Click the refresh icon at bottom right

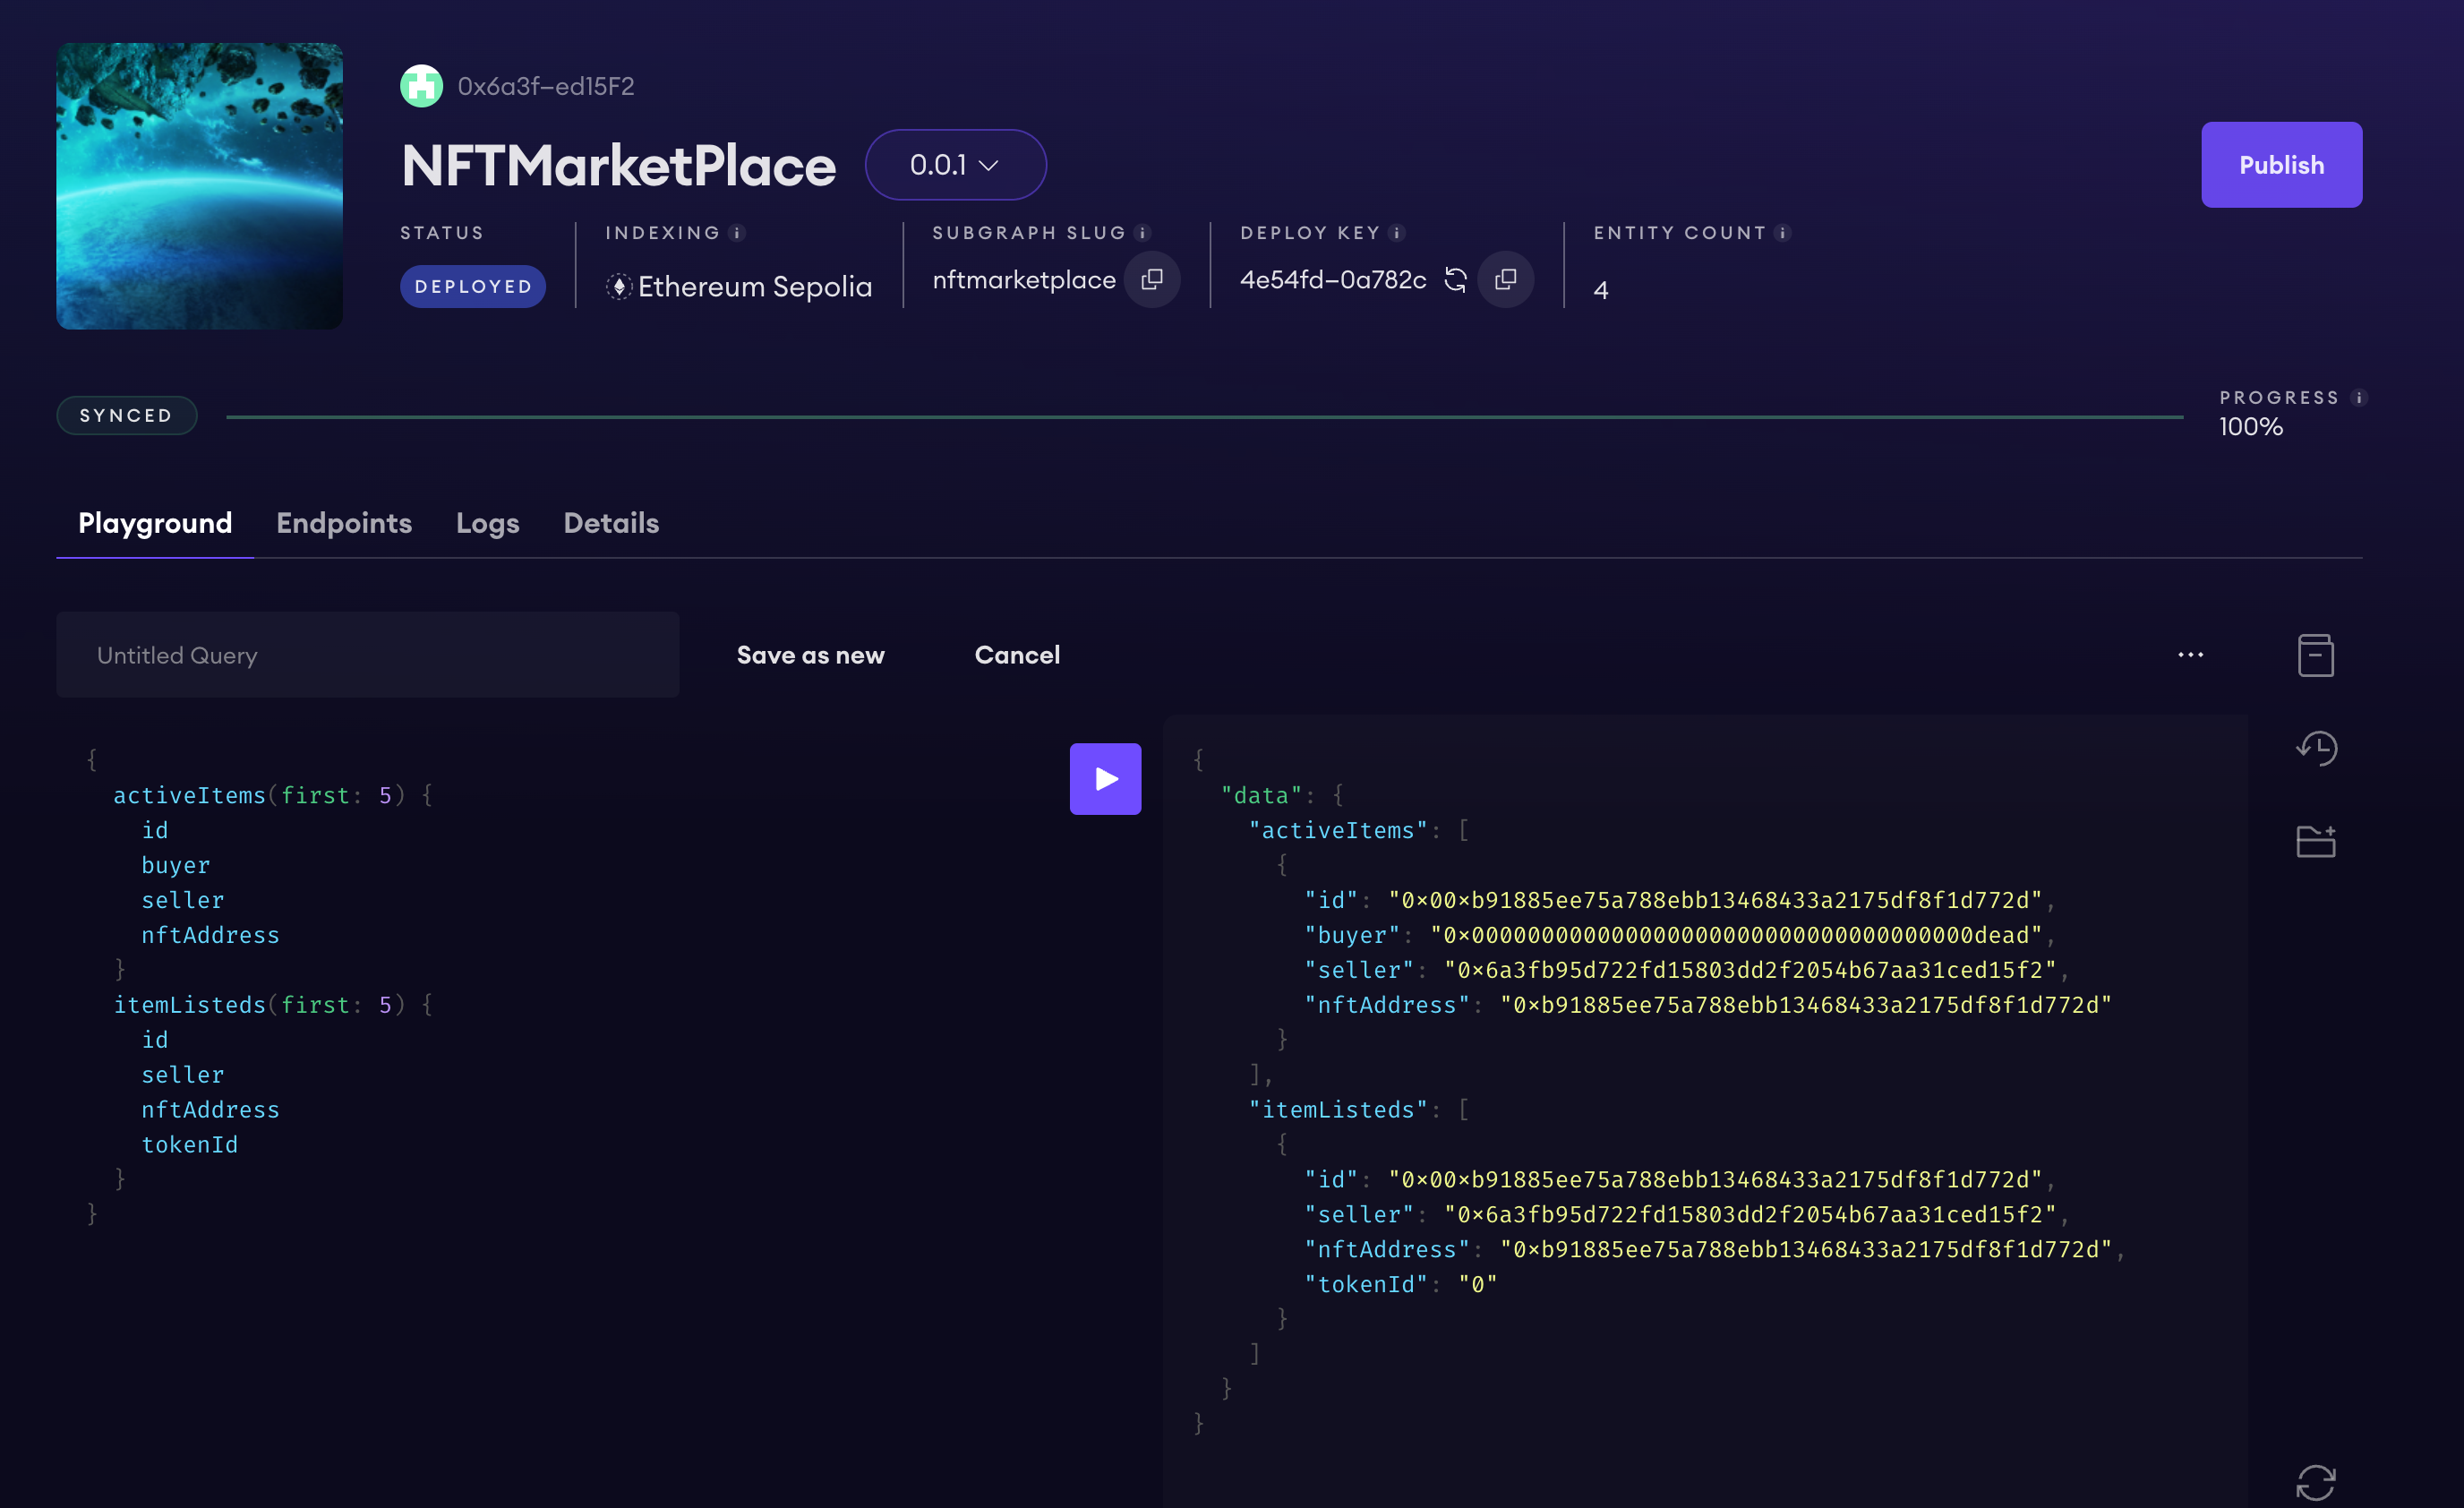pyautogui.click(x=2316, y=1482)
